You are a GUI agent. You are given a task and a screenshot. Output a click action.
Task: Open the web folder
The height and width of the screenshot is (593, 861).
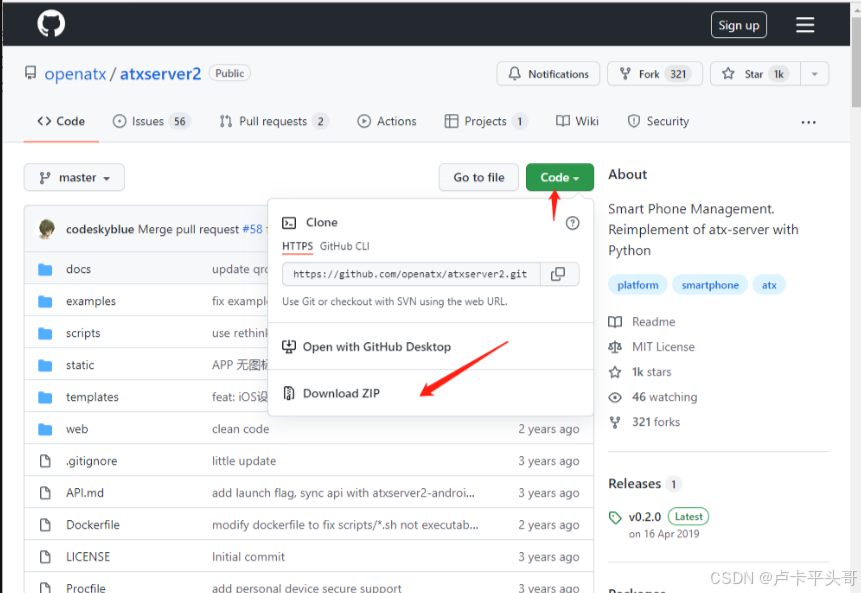[77, 429]
